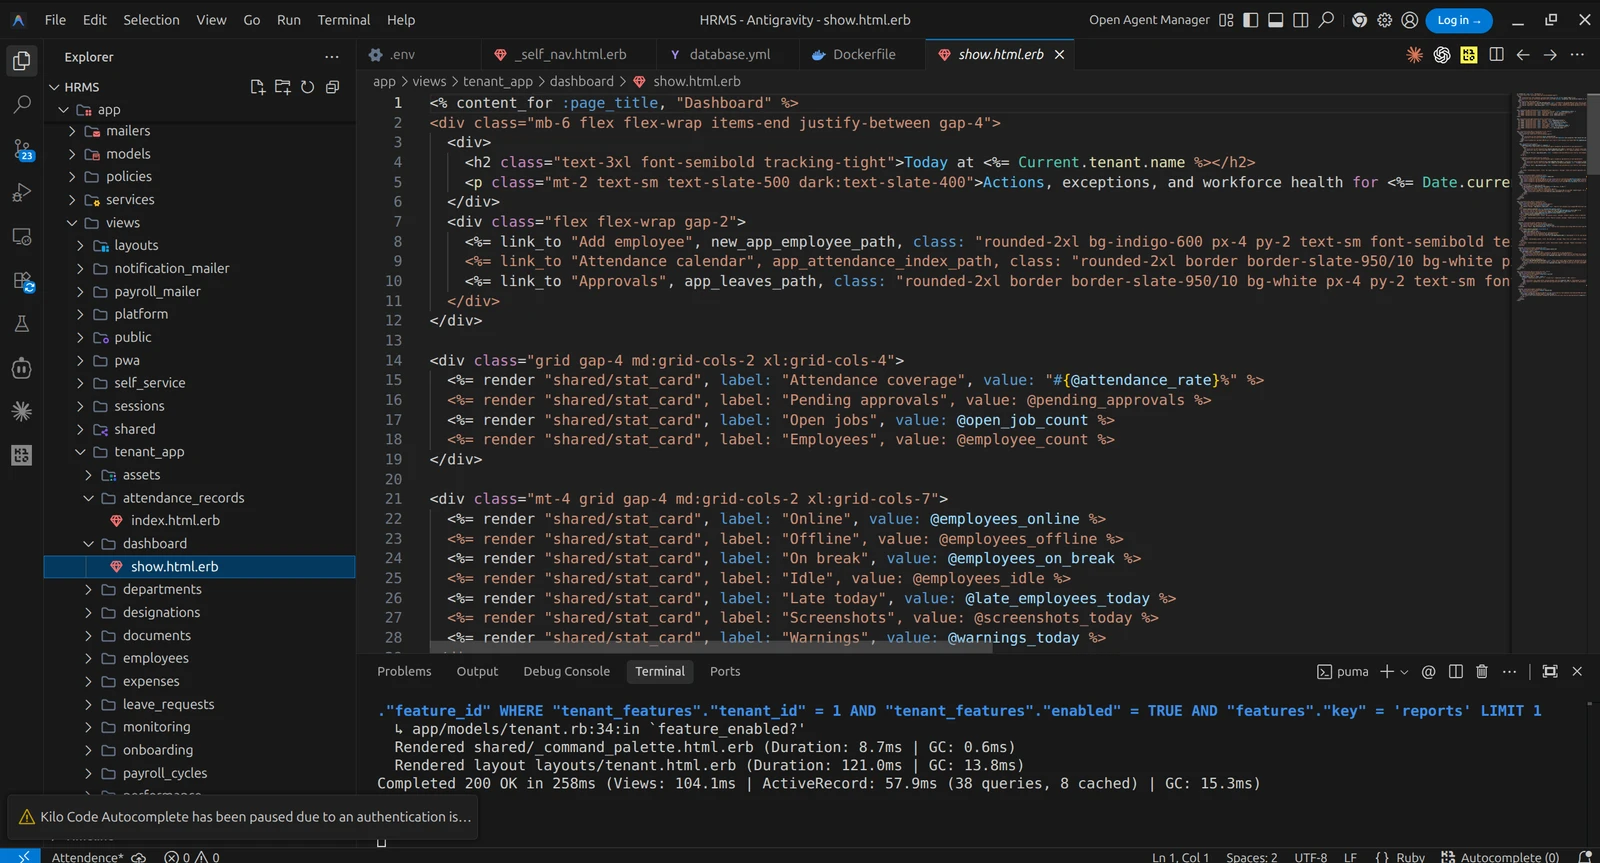
Task: Refresh the HRMS explorer tree
Action: (x=307, y=87)
